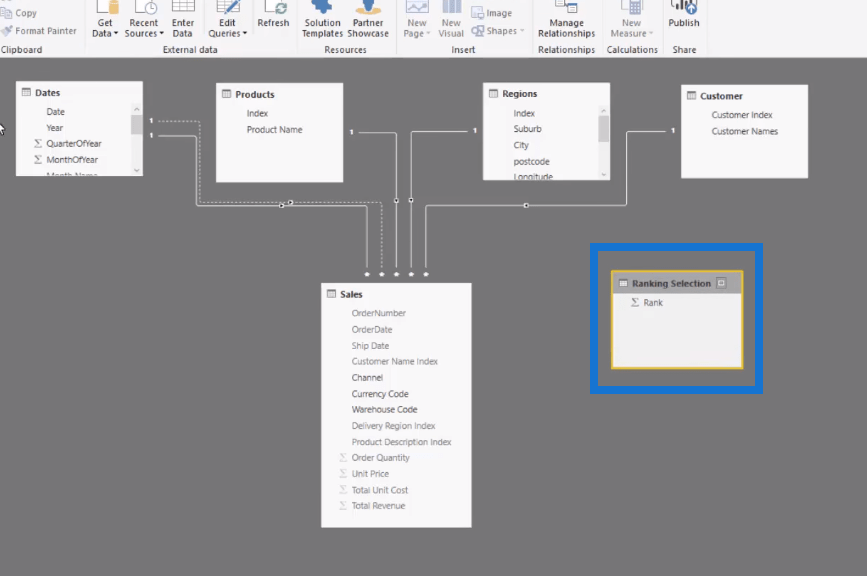Click the Date field in Dates table
Screen dimensions: 867x576
(x=55, y=112)
